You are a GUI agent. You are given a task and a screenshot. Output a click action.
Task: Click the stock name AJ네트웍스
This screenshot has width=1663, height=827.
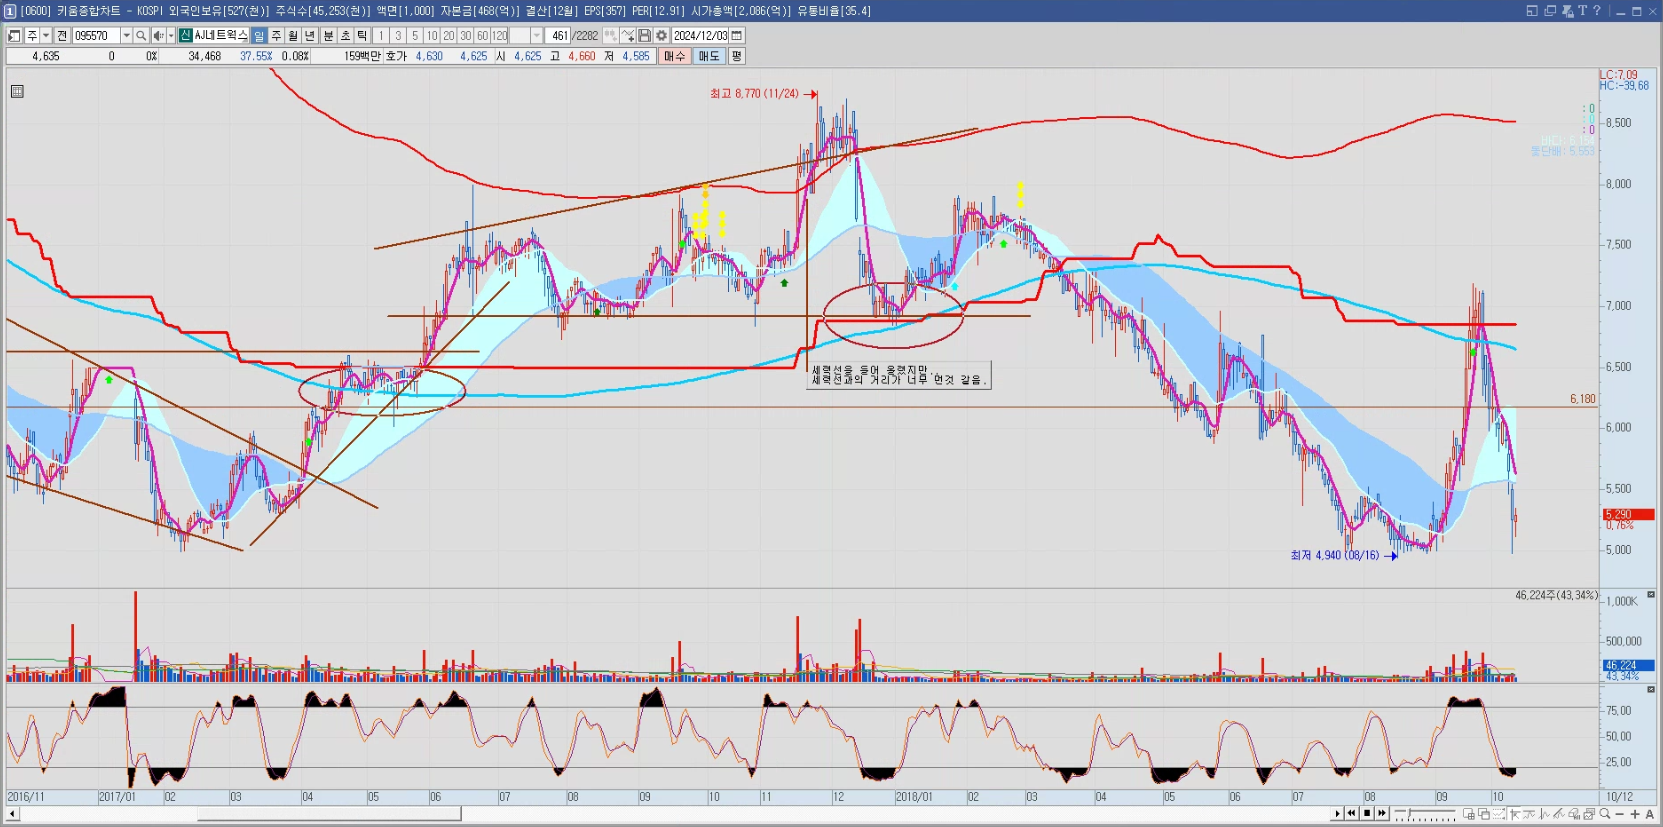[x=221, y=35]
